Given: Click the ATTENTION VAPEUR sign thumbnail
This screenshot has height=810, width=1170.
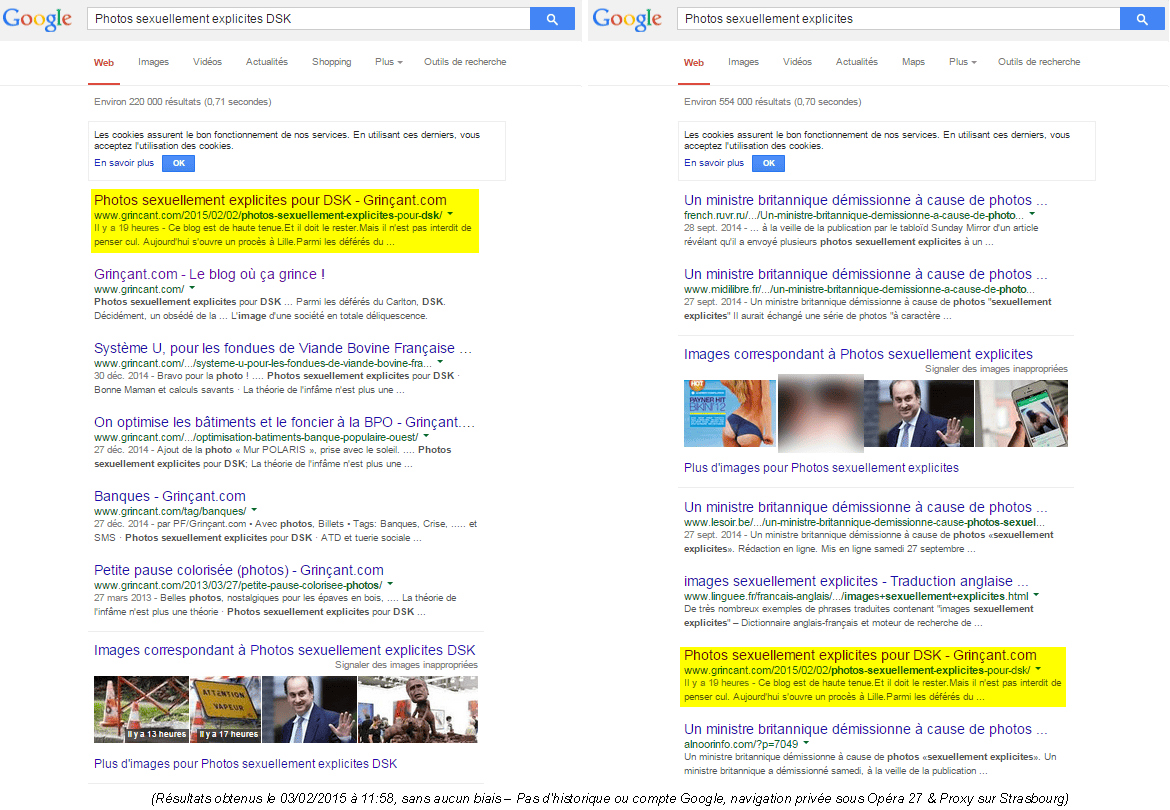Looking at the screenshot, I should [224, 709].
